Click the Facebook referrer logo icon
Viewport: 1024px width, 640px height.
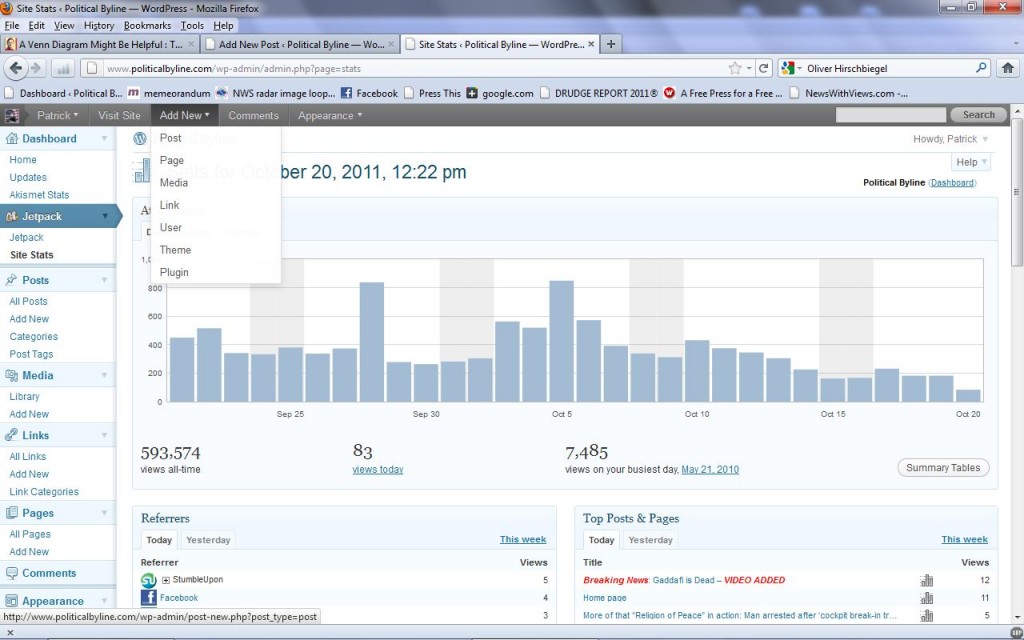click(x=148, y=598)
